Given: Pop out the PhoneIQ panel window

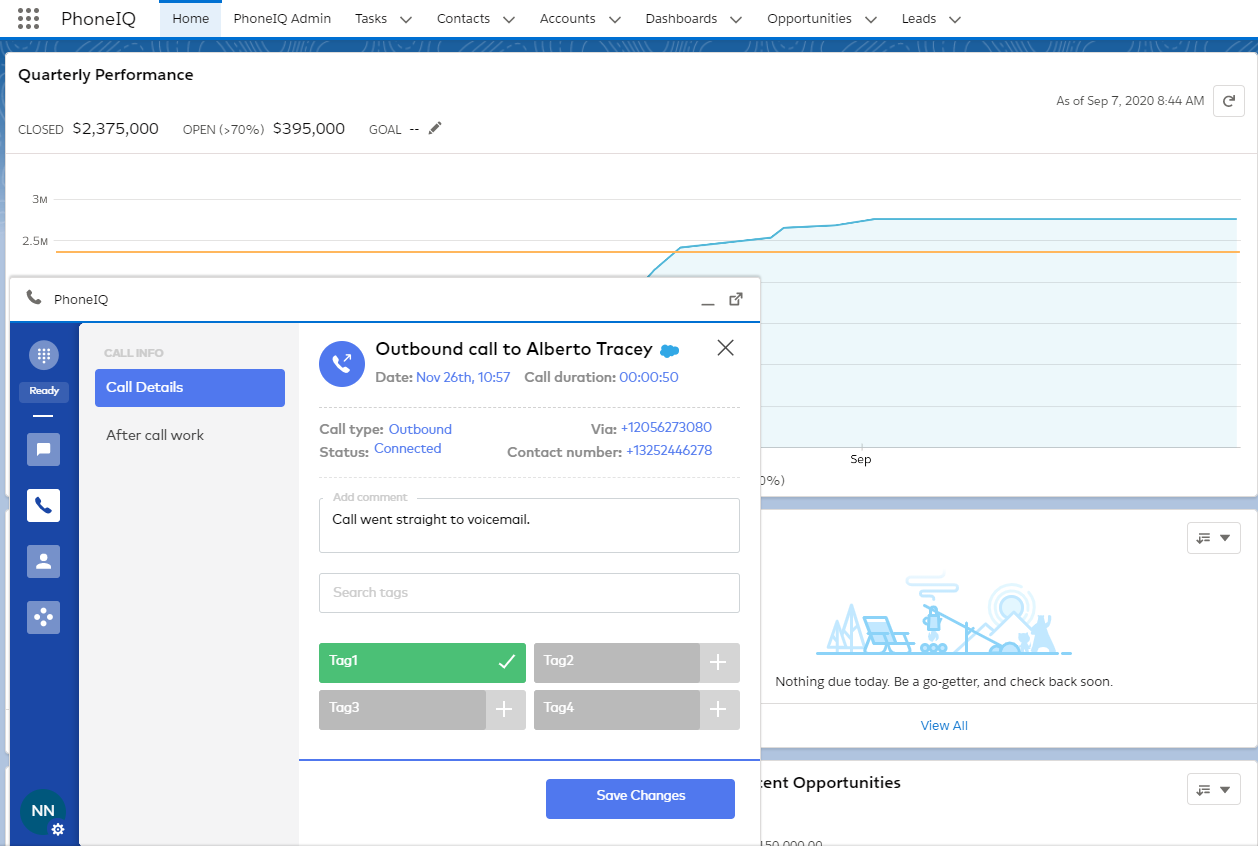Looking at the screenshot, I should pyautogui.click(x=736, y=299).
